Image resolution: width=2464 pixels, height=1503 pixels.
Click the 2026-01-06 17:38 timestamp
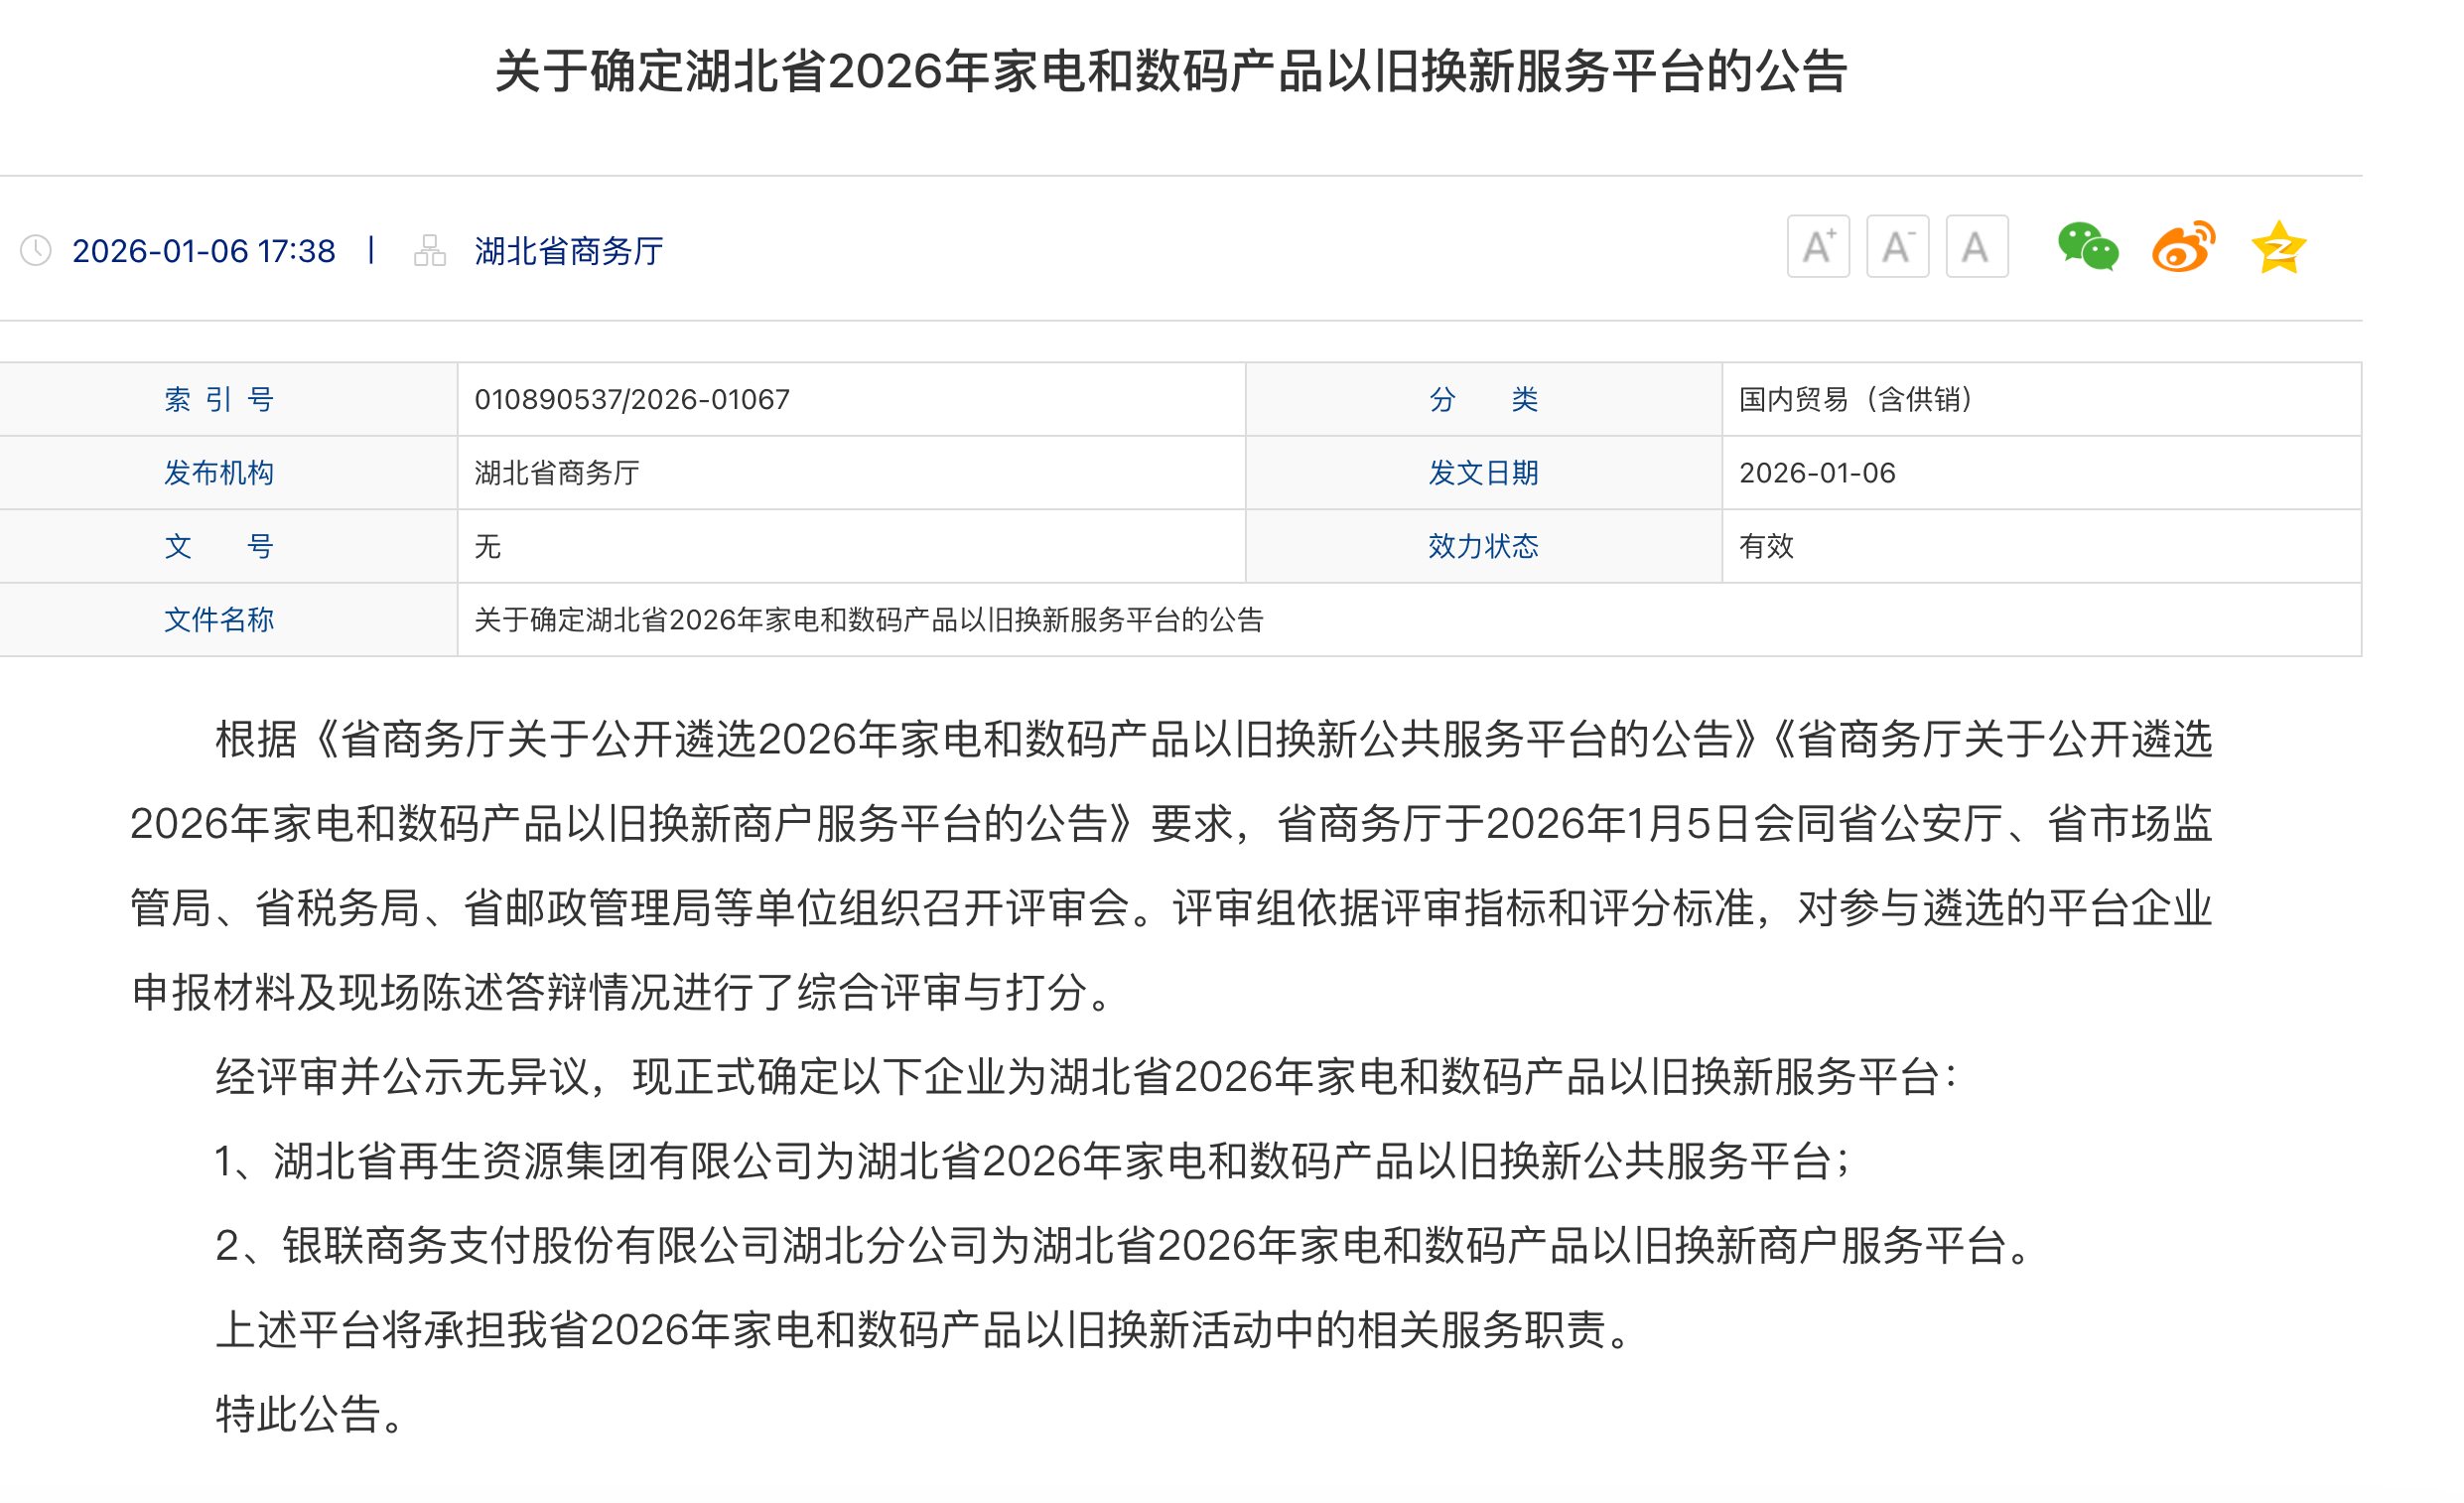(x=203, y=251)
